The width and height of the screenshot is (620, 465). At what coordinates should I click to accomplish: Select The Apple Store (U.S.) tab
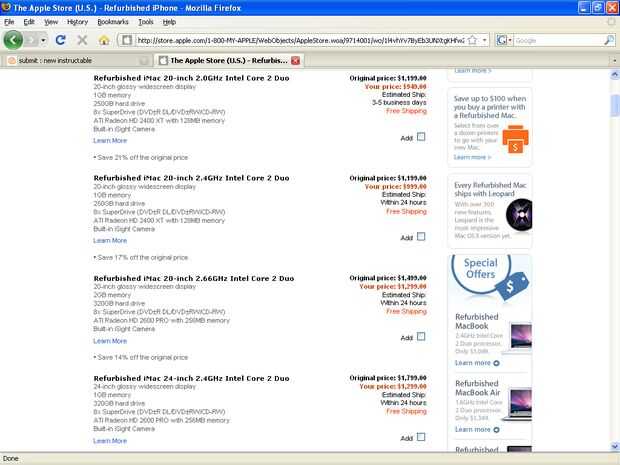click(x=229, y=60)
